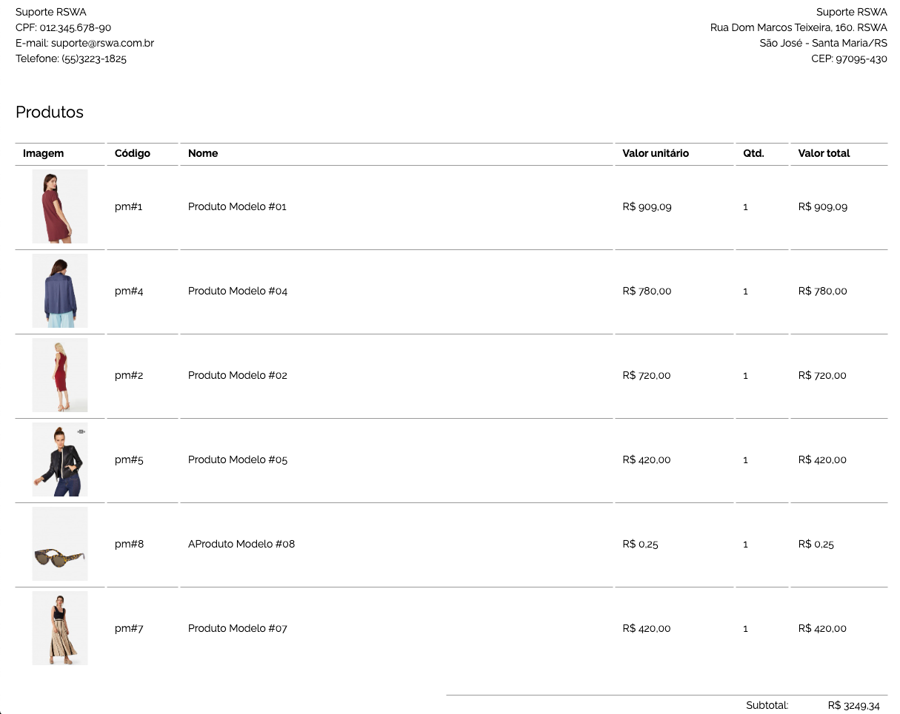Click the Produtos section heading

pyautogui.click(x=50, y=112)
